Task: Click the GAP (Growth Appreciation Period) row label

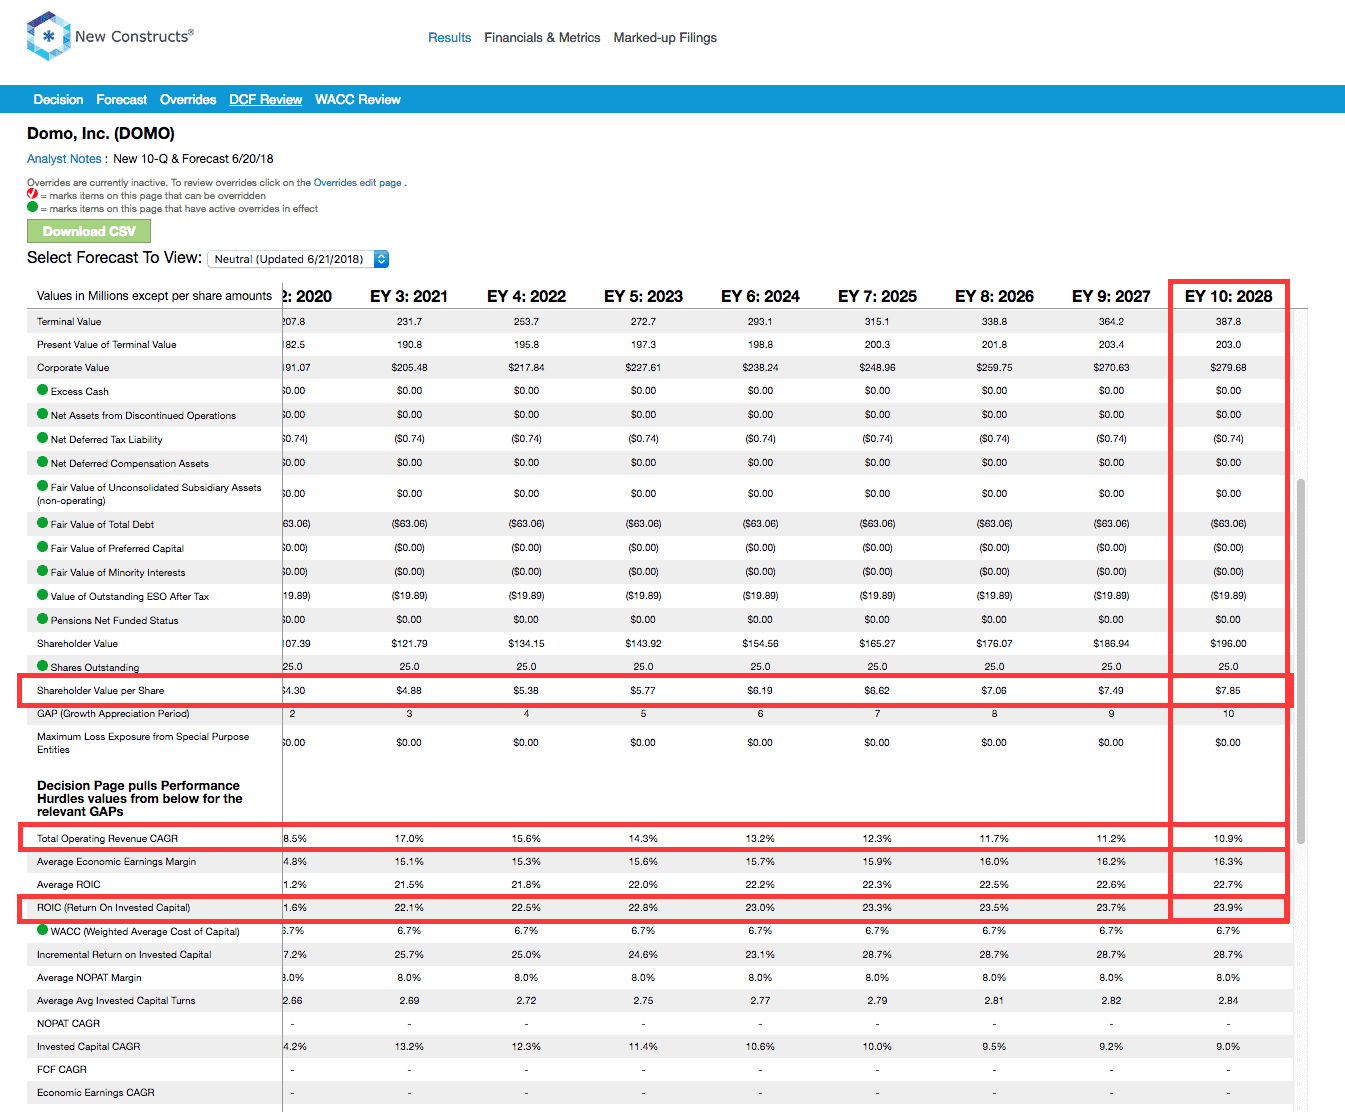Action: tap(113, 714)
